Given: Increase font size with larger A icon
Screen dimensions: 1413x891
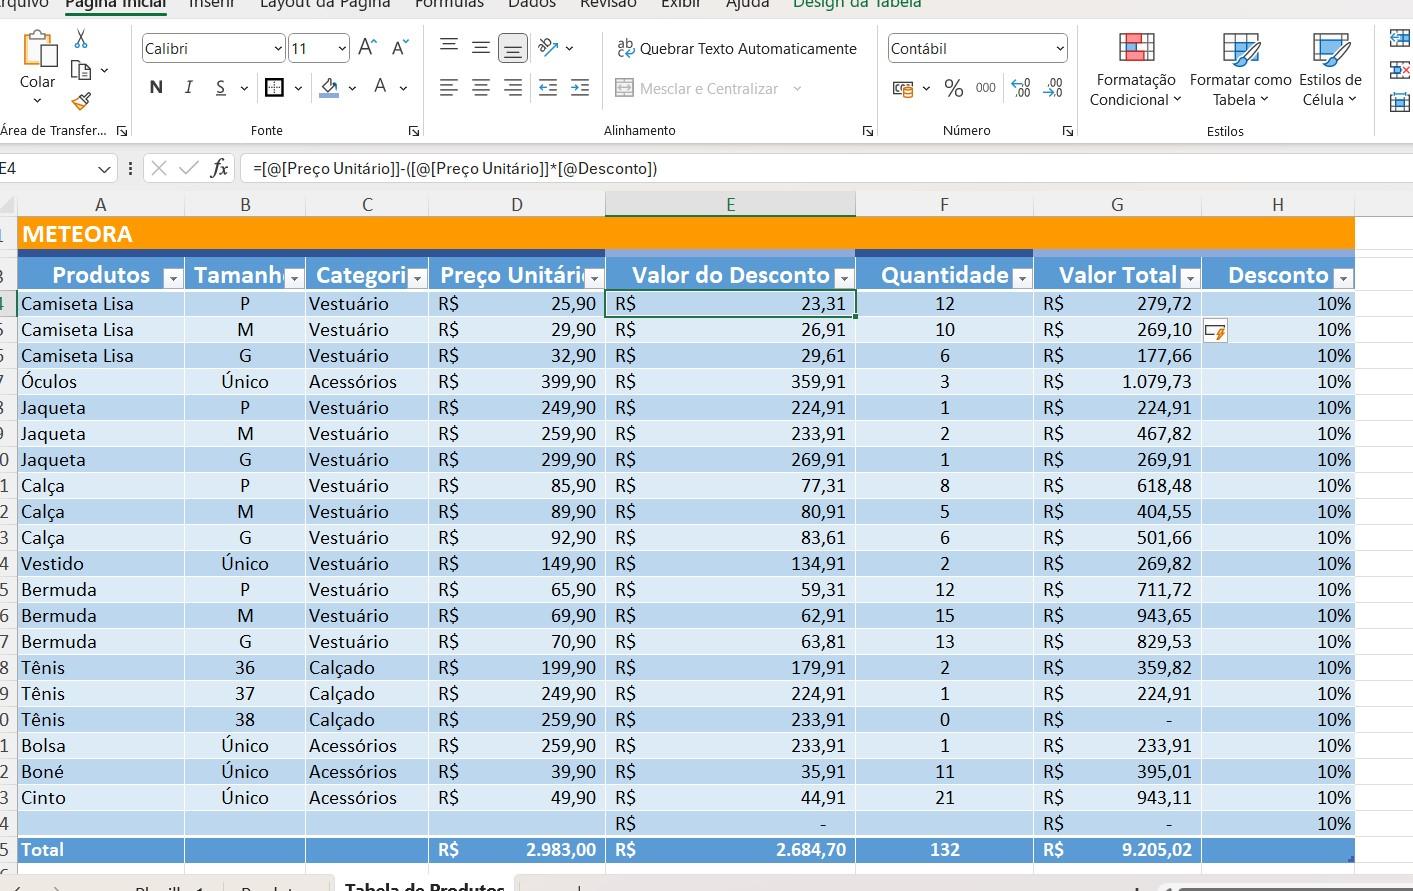Looking at the screenshot, I should coord(367,48).
